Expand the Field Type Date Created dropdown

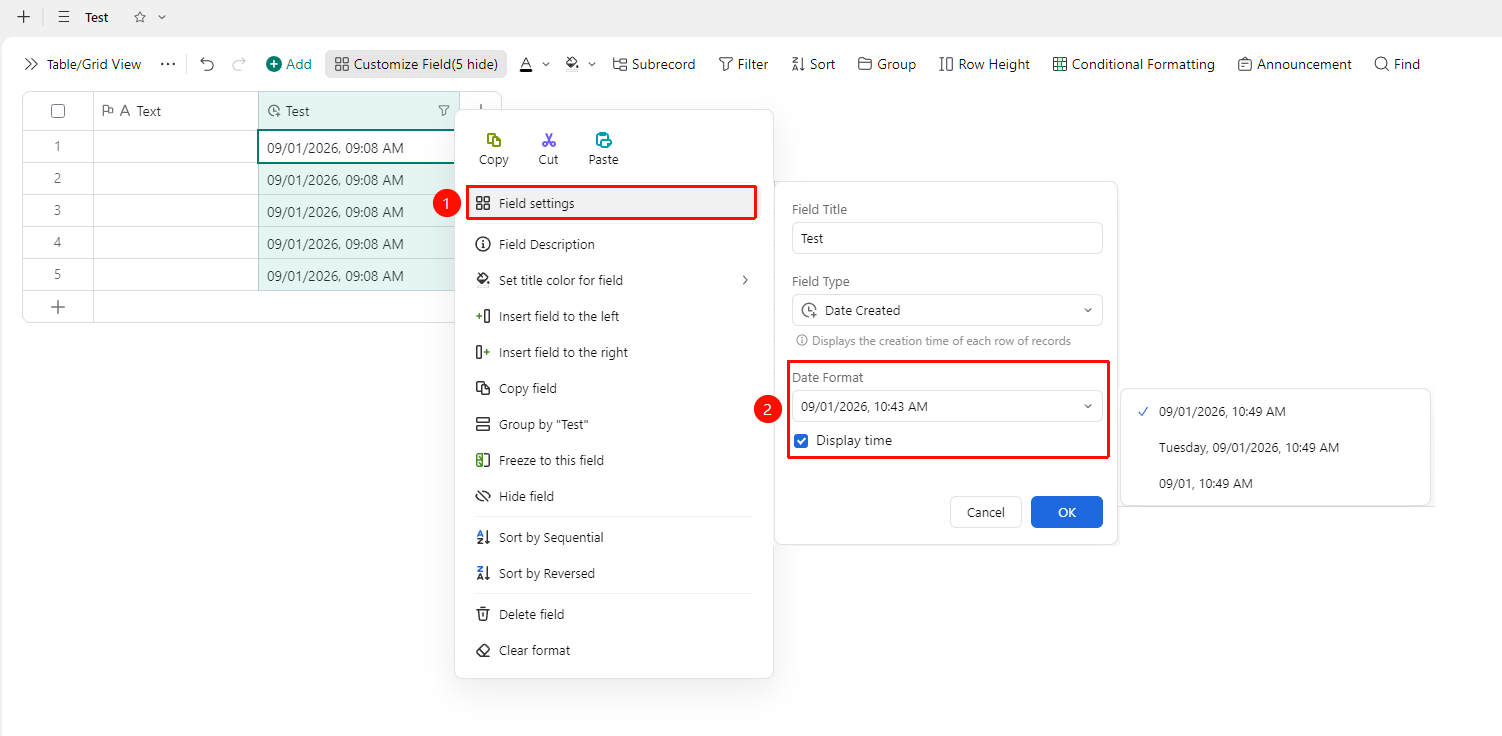[x=947, y=310]
